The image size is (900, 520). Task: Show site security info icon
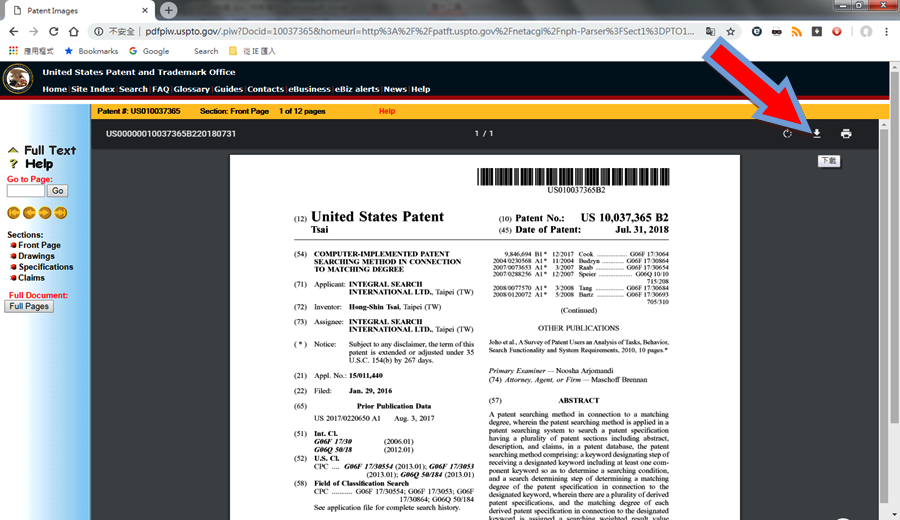pyautogui.click(x=98, y=32)
